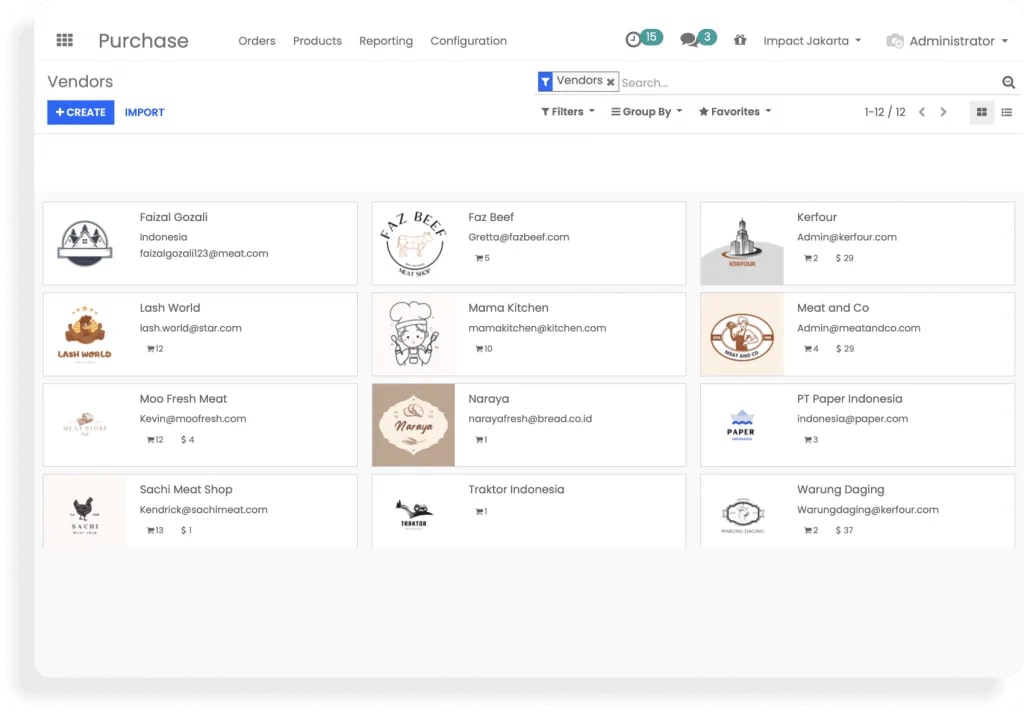
Task: Open the activities clock icon showing 15
Action: (x=634, y=40)
